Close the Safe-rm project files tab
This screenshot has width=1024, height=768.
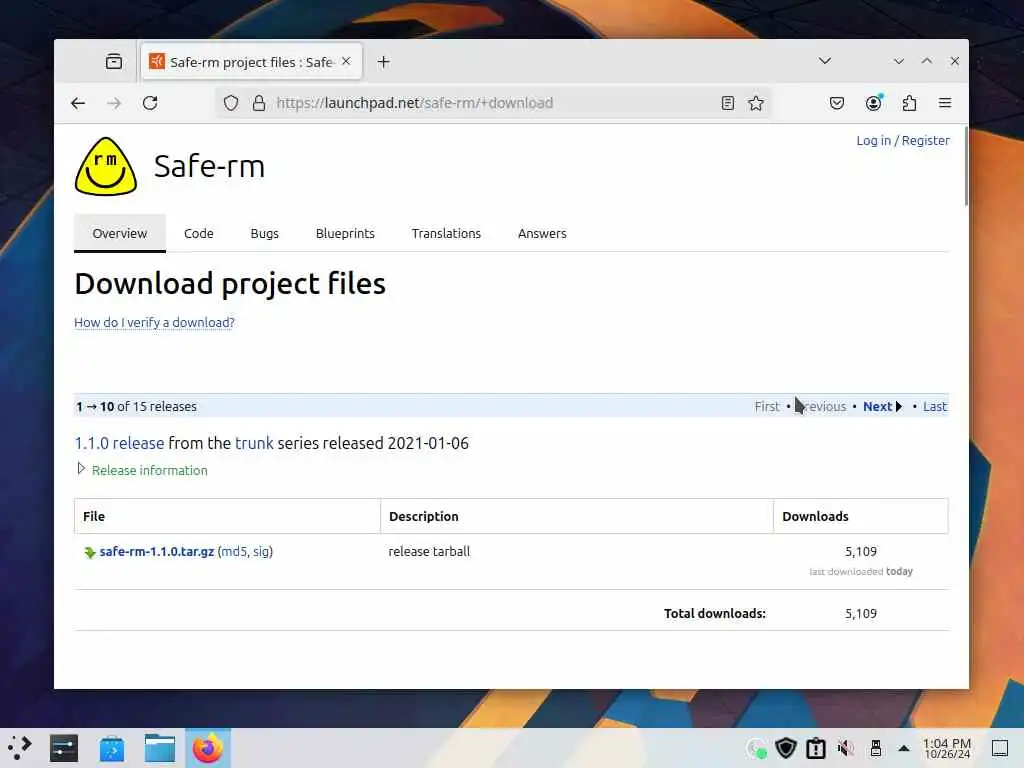[346, 61]
